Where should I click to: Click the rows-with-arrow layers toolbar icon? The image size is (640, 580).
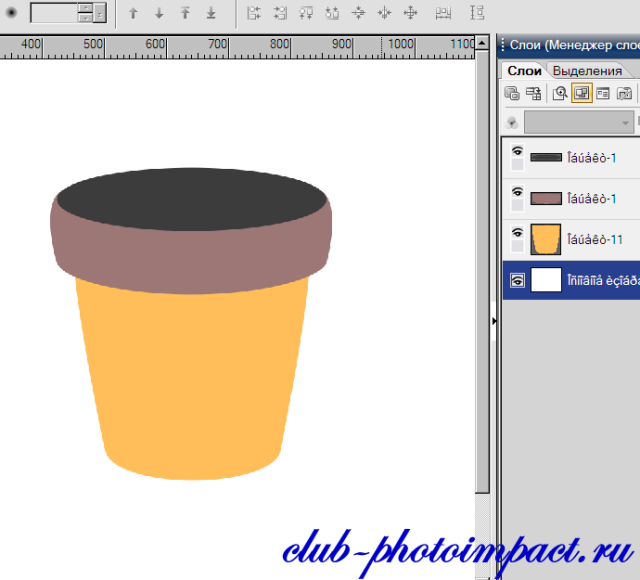pyautogui.click(x=533, y=93)
